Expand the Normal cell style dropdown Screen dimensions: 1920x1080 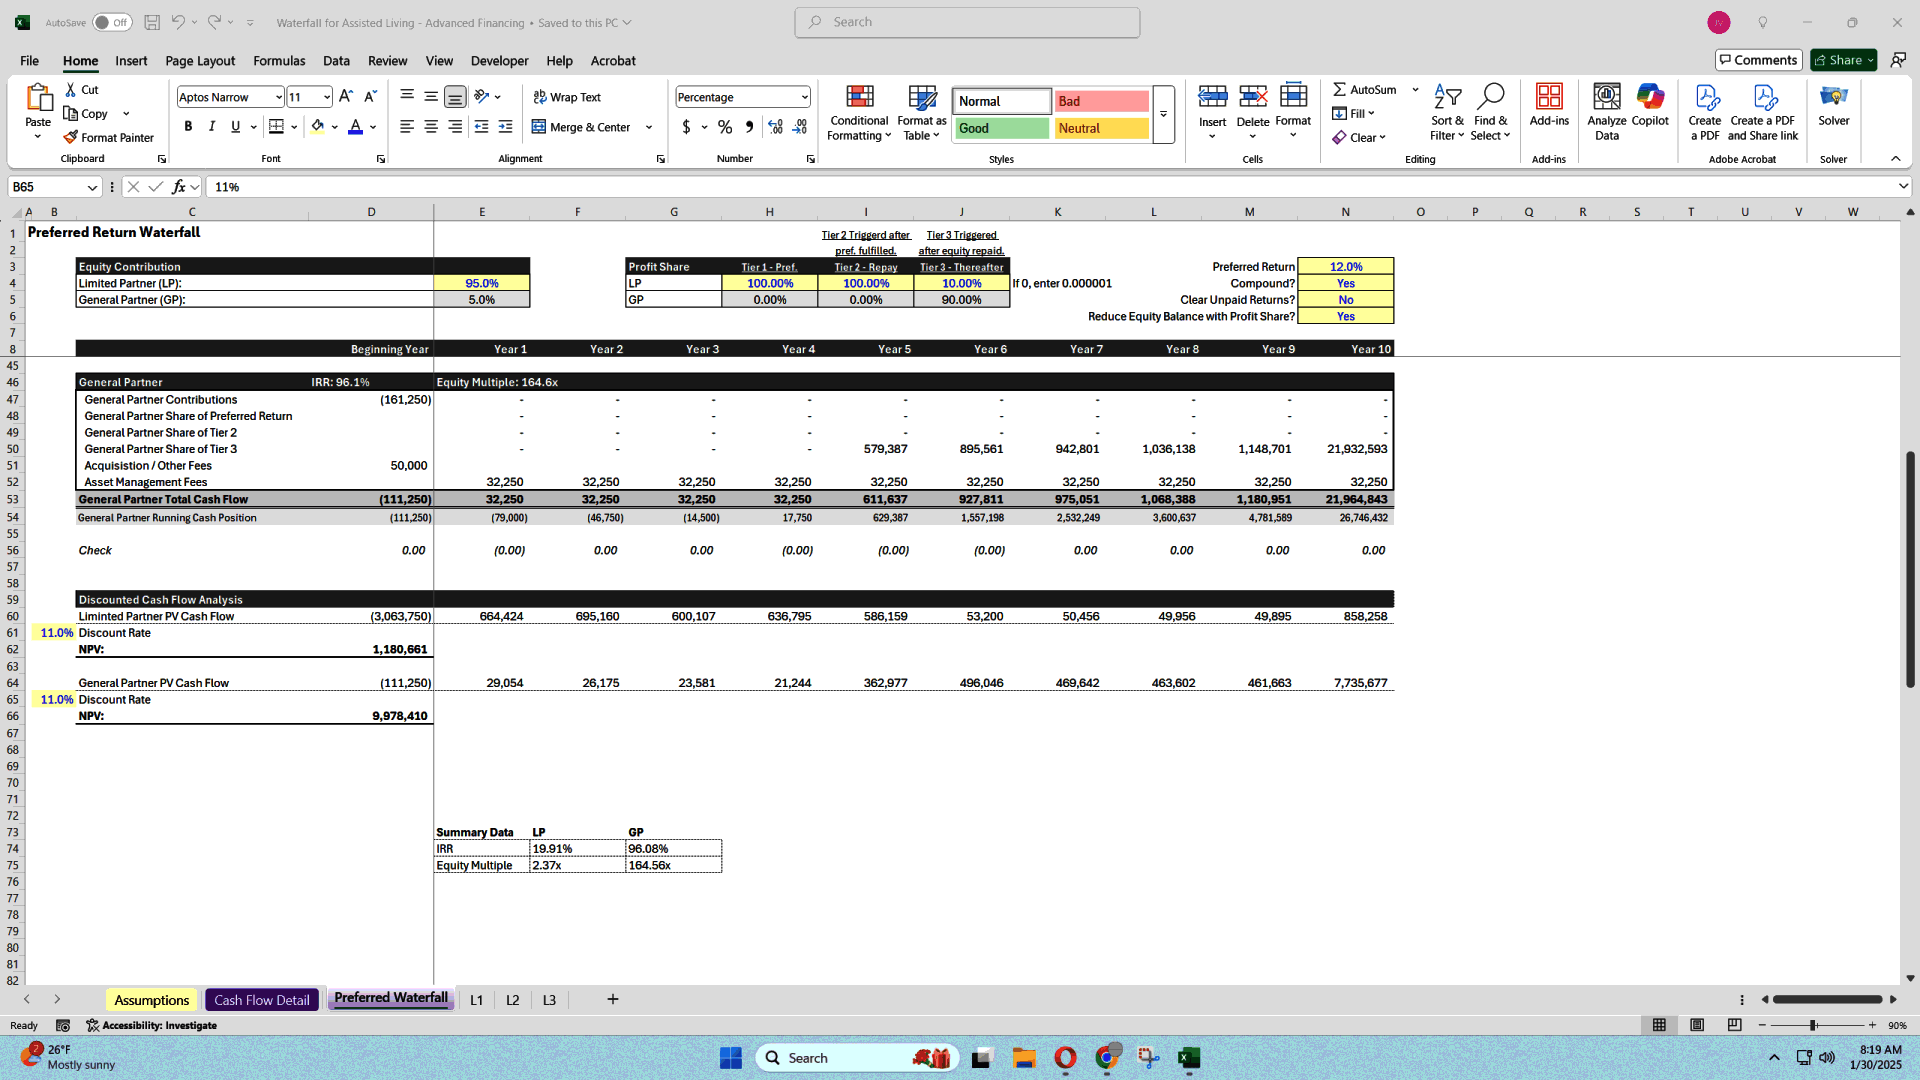click(x=1163, y=115)
